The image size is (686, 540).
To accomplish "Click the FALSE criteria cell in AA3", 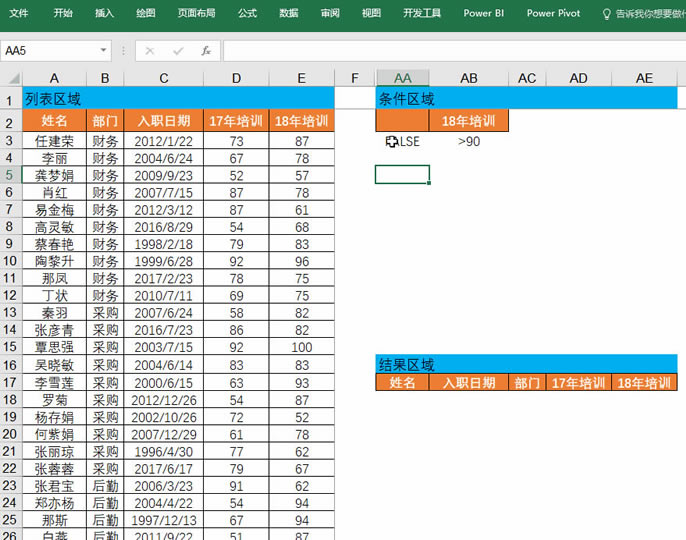I will 402,141.
